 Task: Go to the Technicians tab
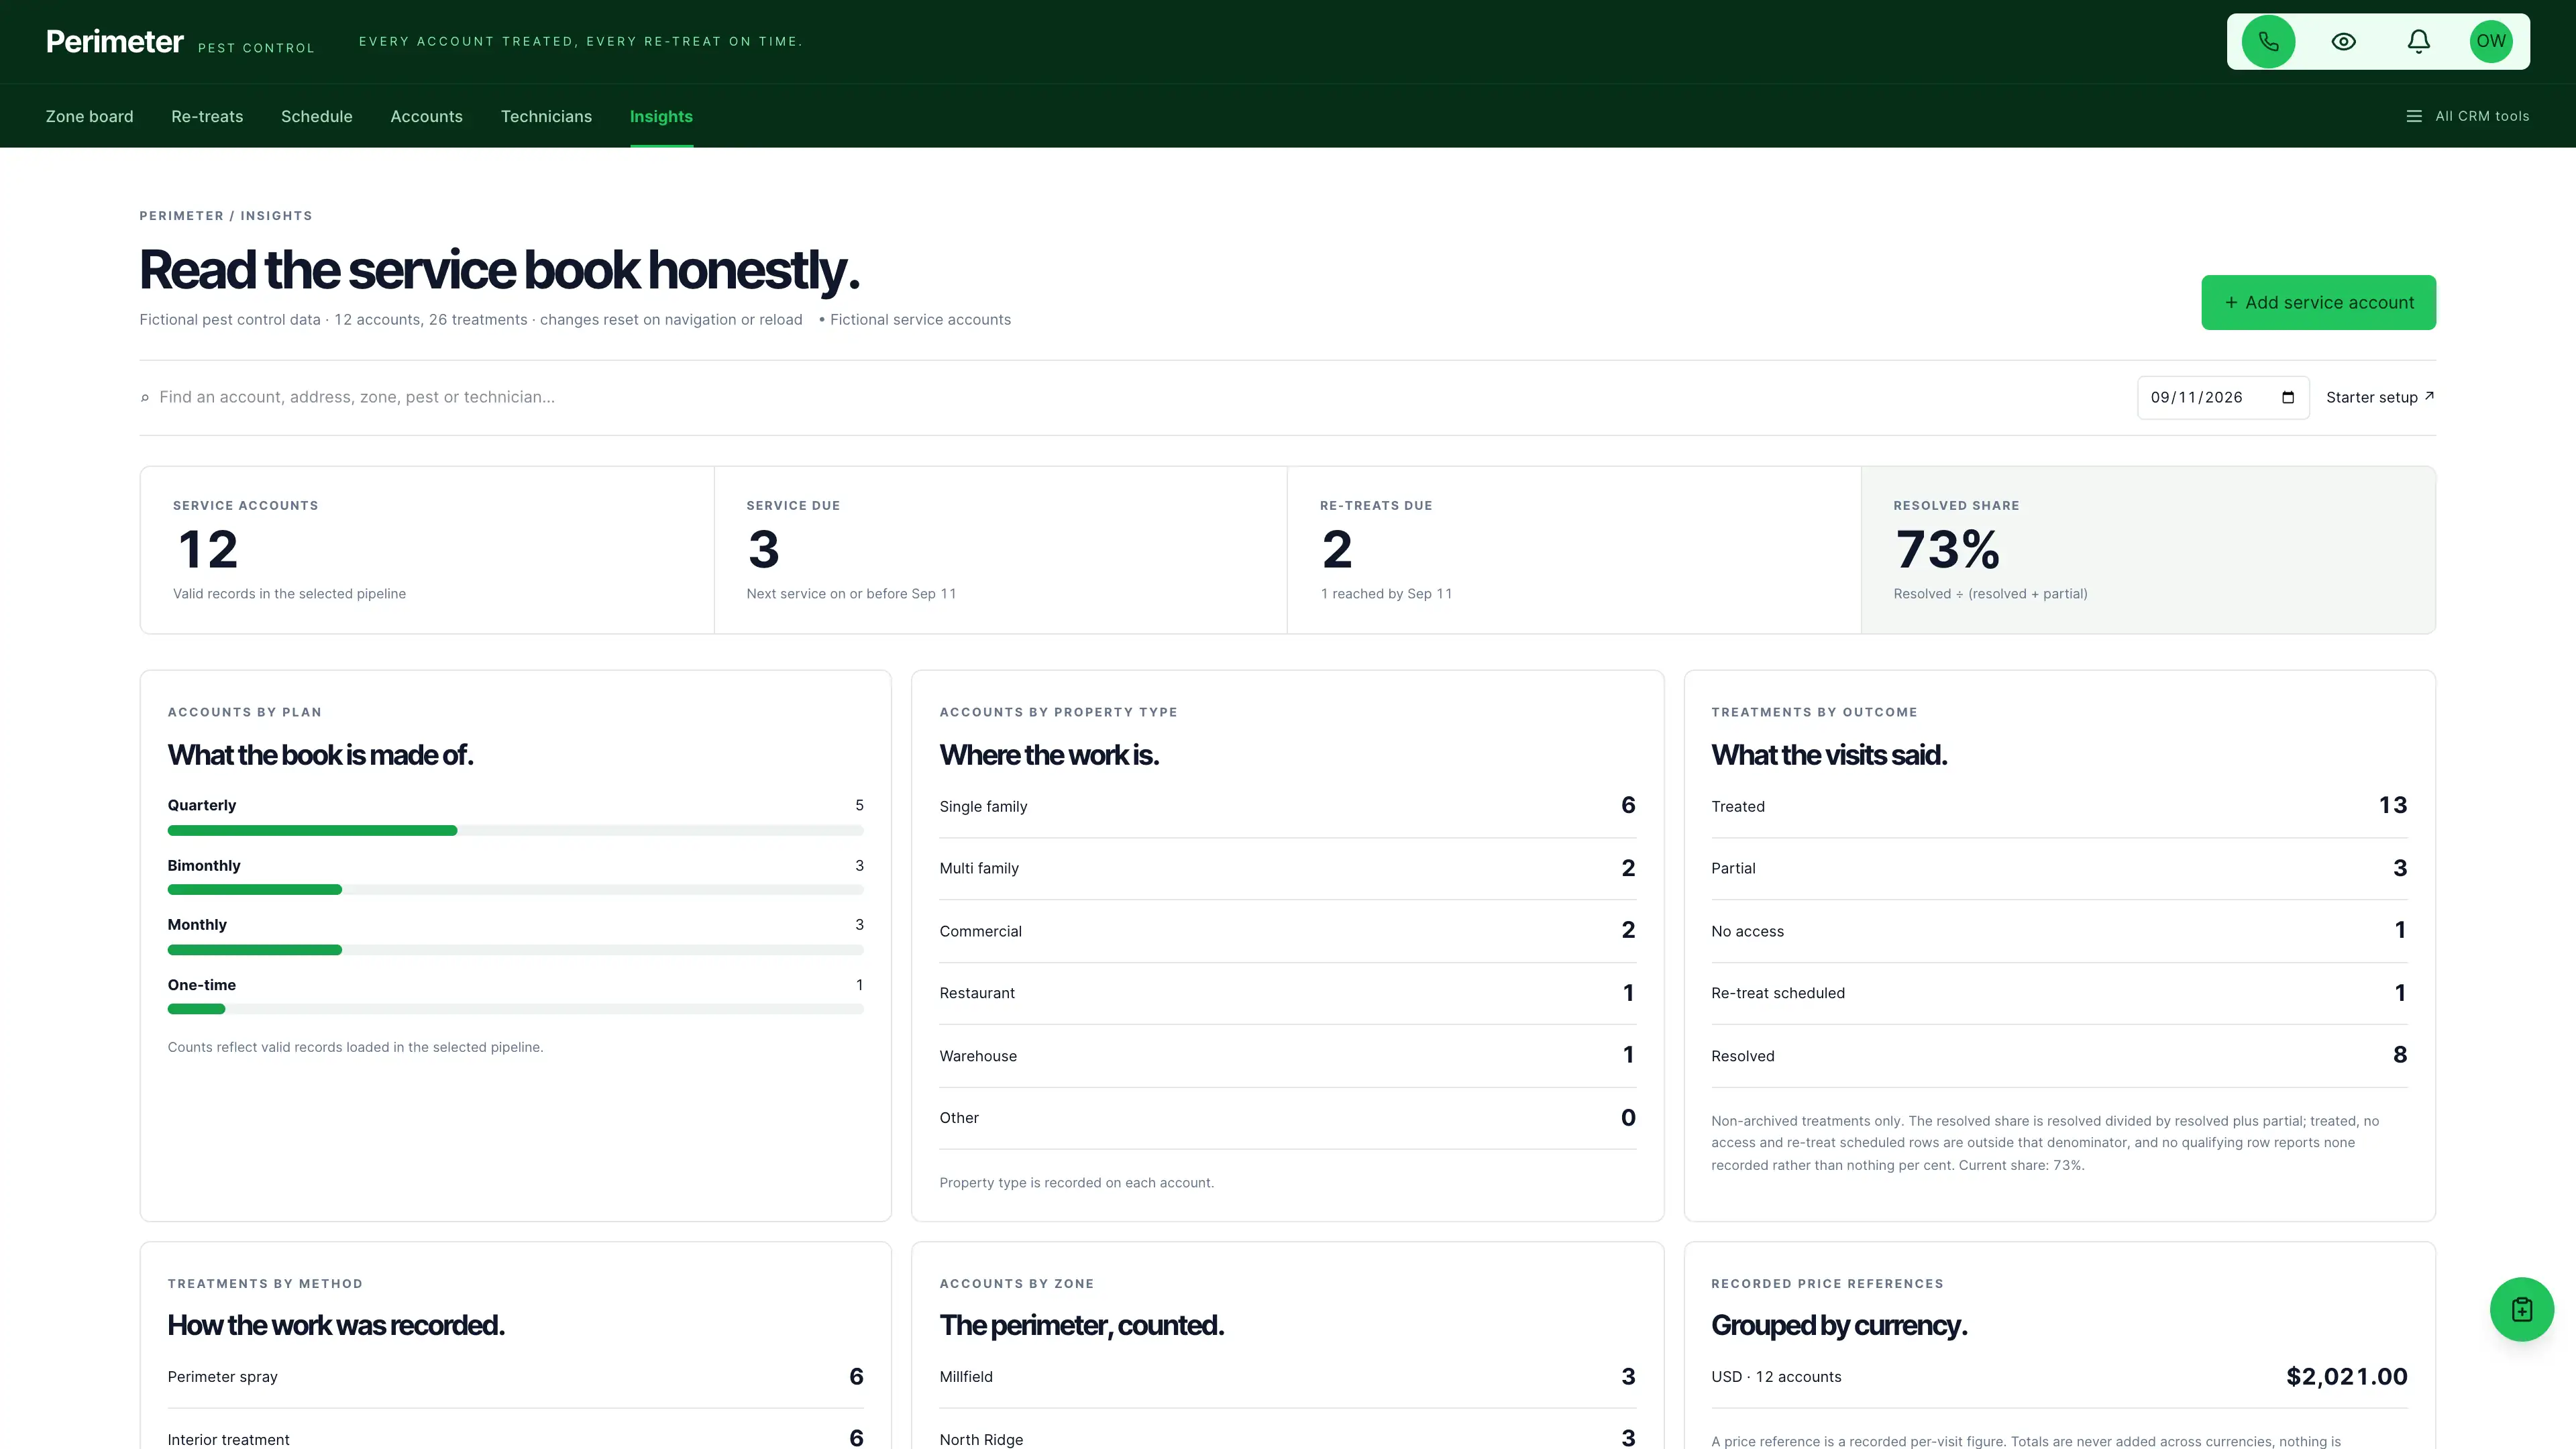click(x=546, y=116)
